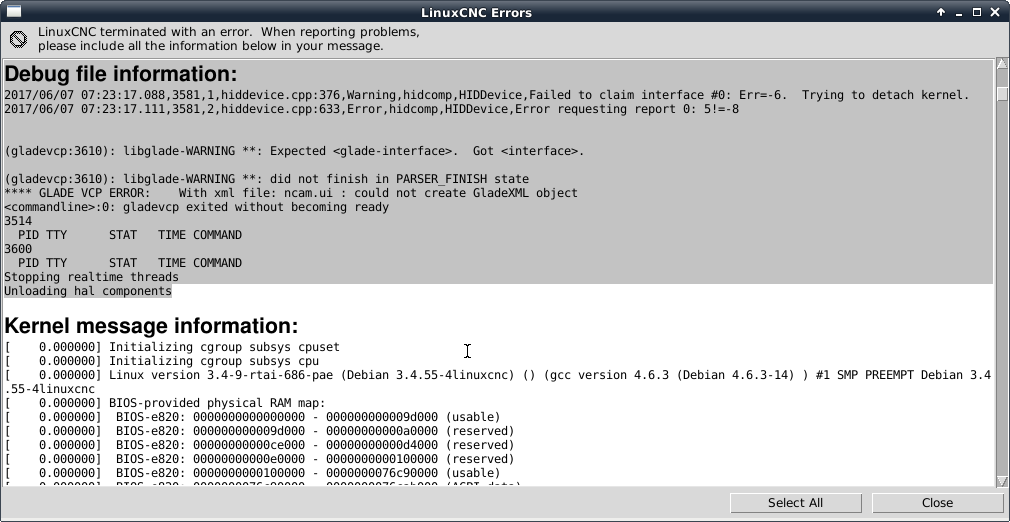Click BIOS-e820 line starting '00000000000e0000'
Viewport: 1010px width, 522px height.
(260, 459)
